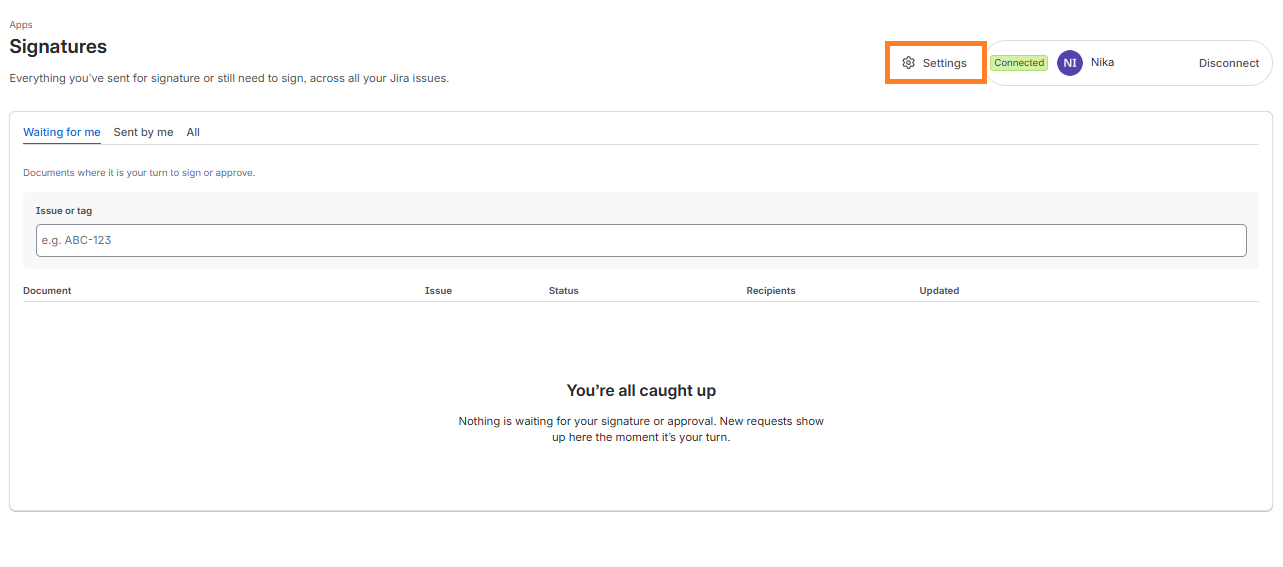
Task: Click the Recipients column header
Action: (x=771, y=291)
